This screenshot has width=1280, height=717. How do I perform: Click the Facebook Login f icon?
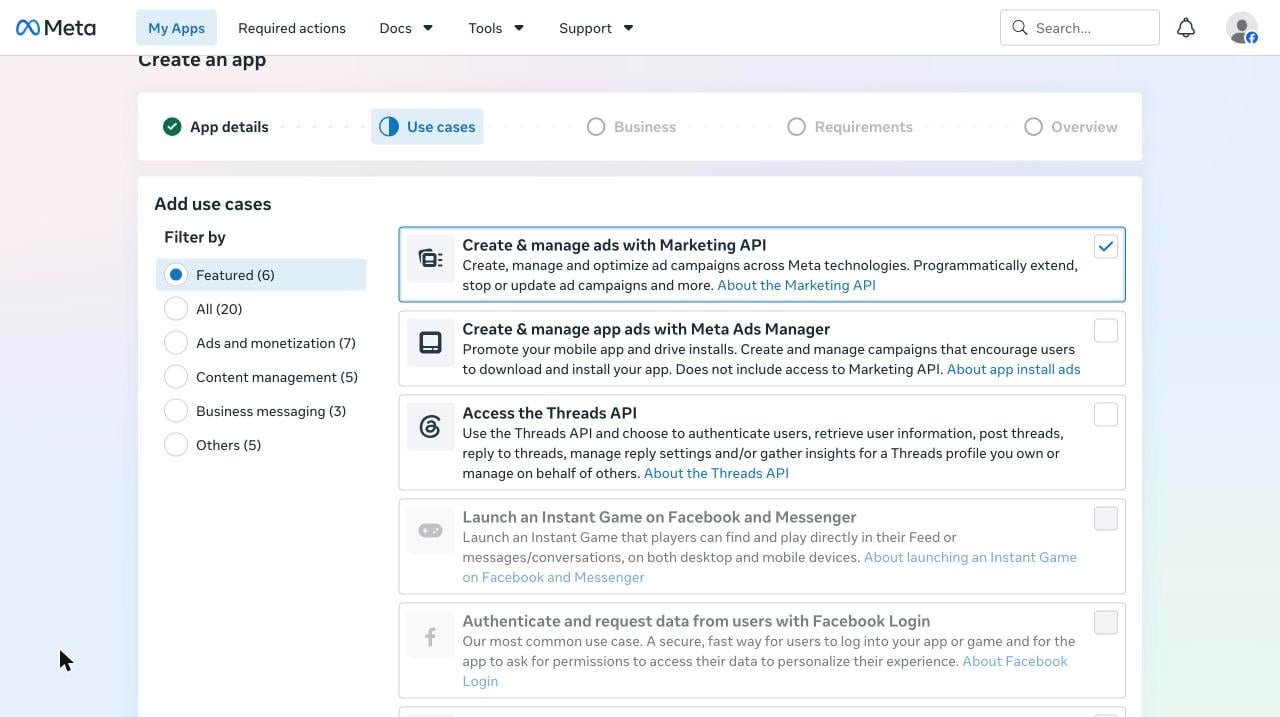coord(430,635)
